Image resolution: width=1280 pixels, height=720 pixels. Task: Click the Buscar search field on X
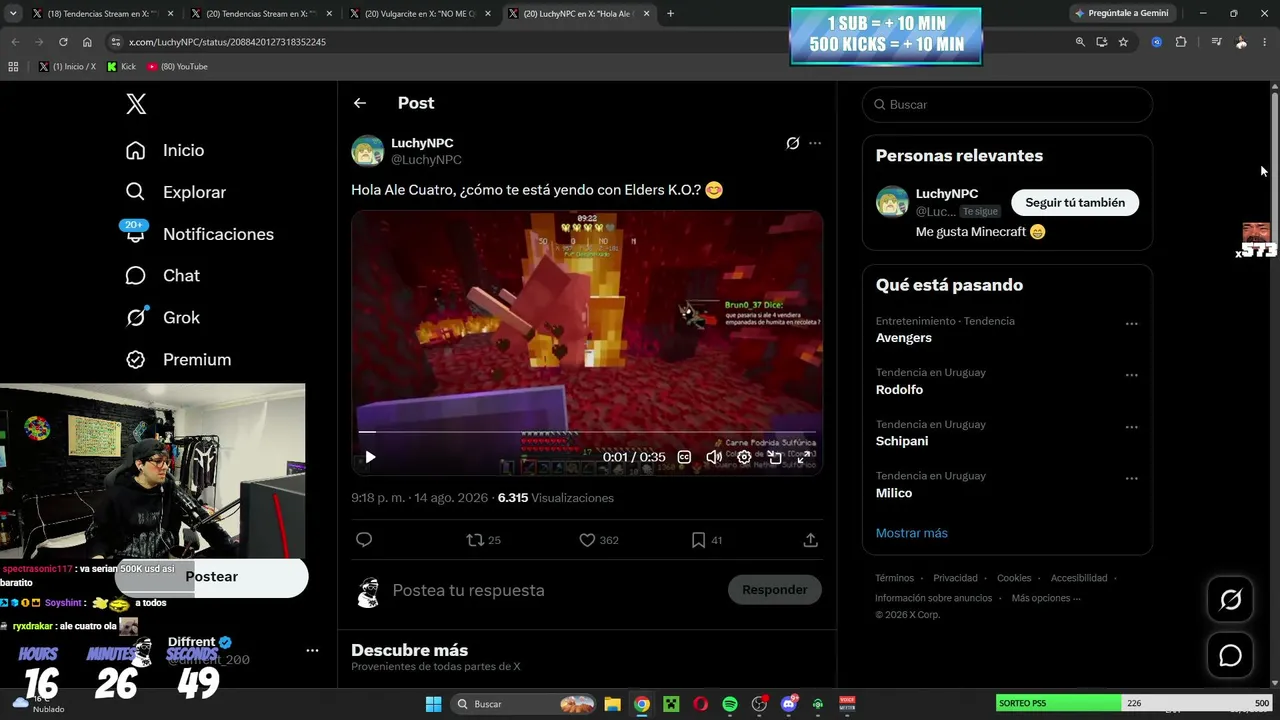click(x=1007, y=104)
